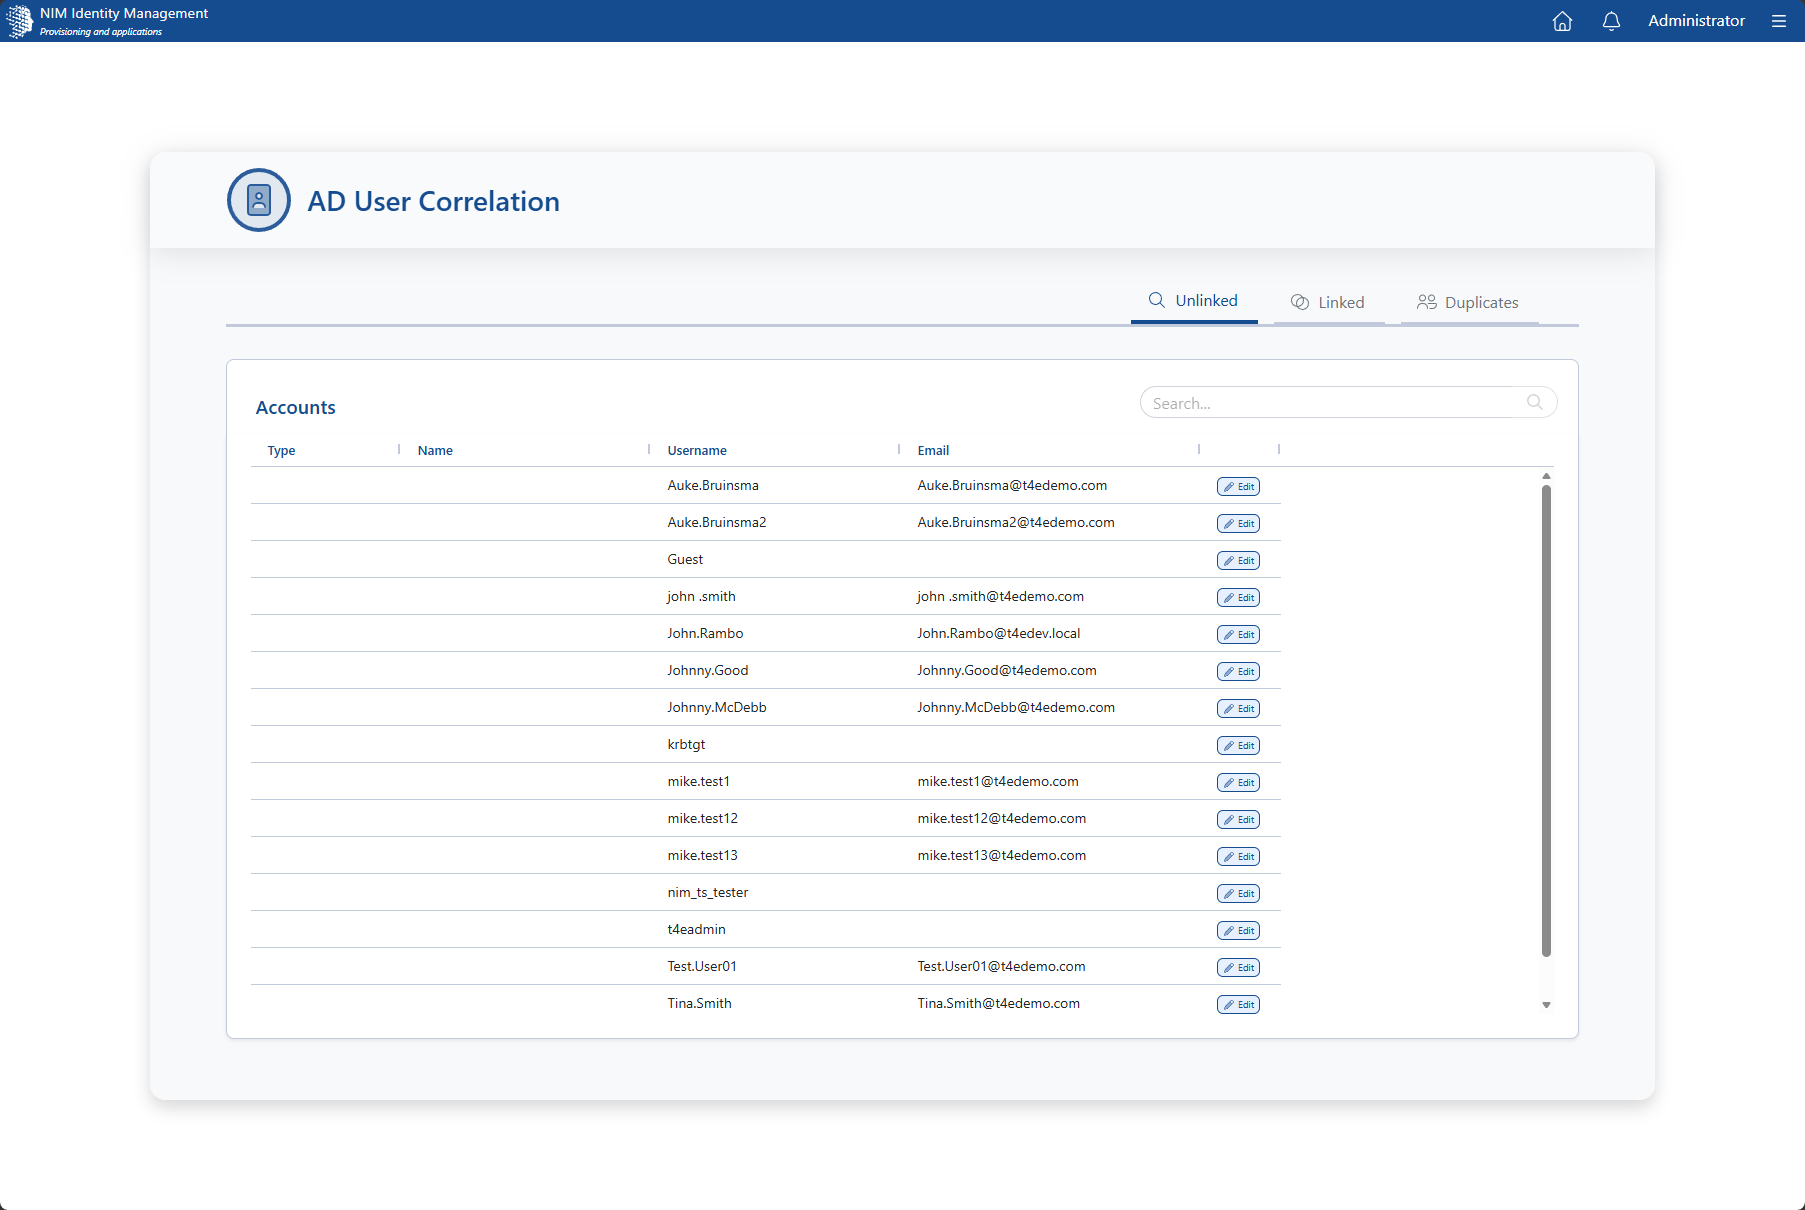Click the AD User Correlation badge icon
This screenshot has height=1210, width=1805.
point(259,200)
